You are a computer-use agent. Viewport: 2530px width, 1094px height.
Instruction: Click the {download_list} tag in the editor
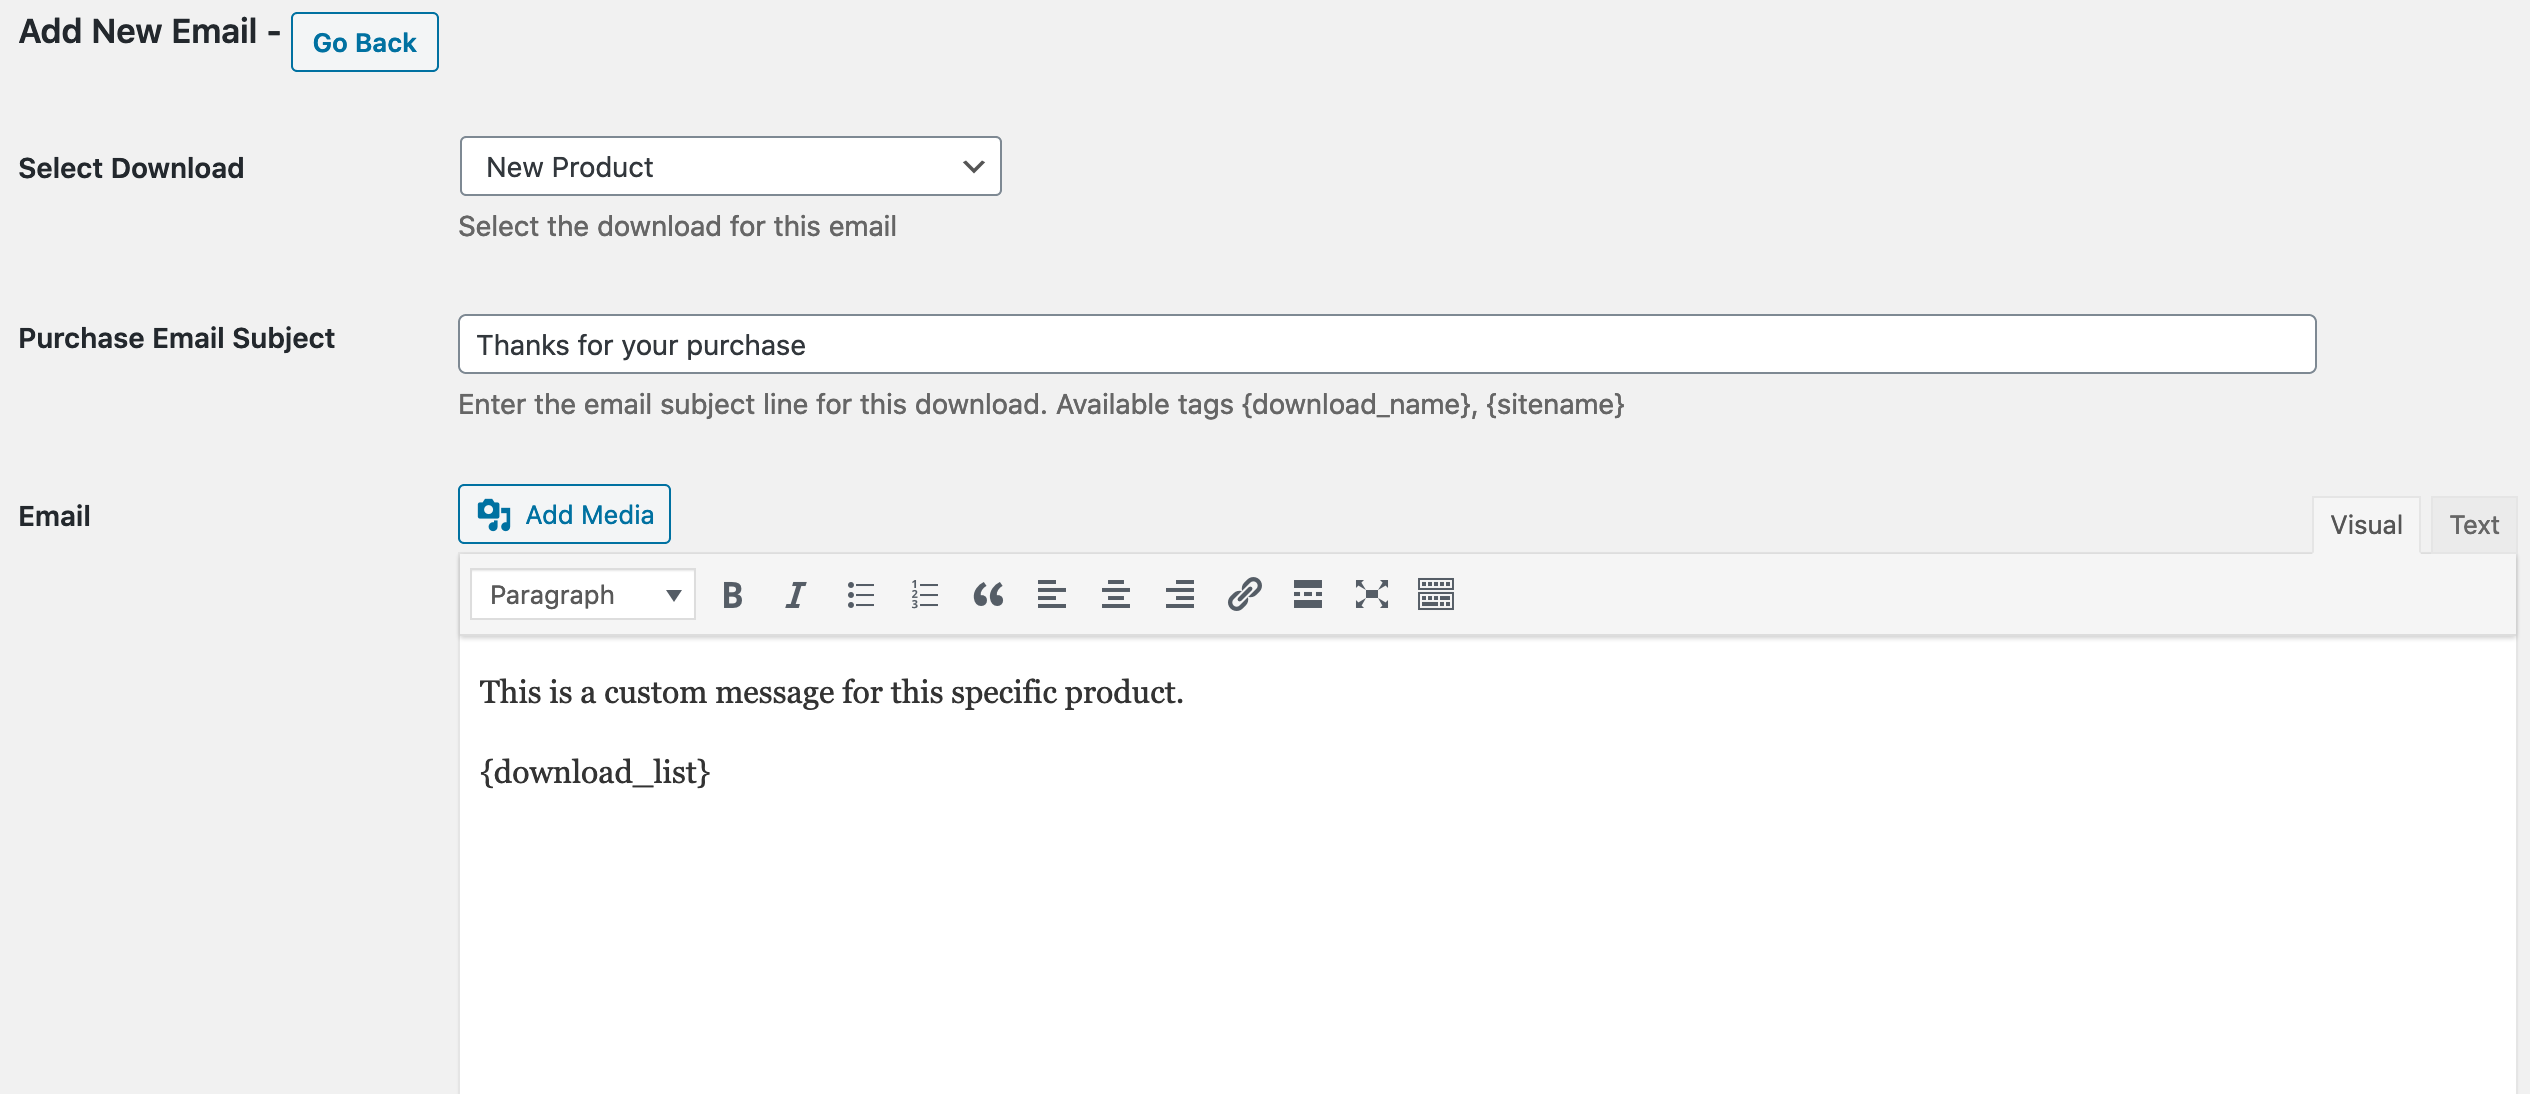[595, 772]
